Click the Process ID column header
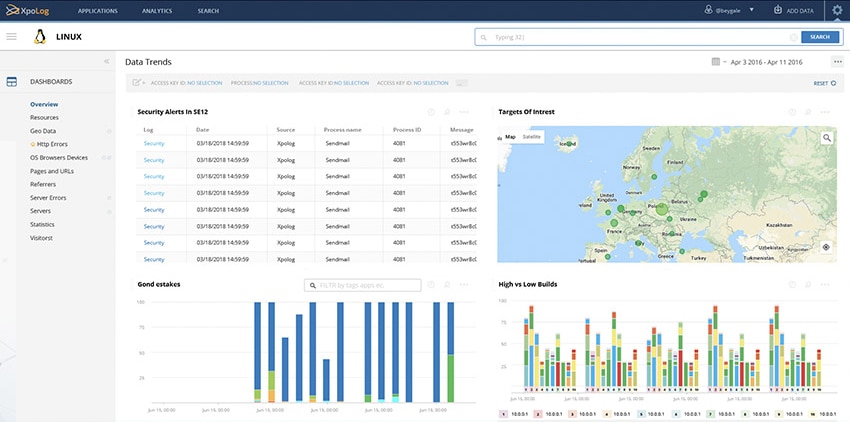 tap(407, 130)
